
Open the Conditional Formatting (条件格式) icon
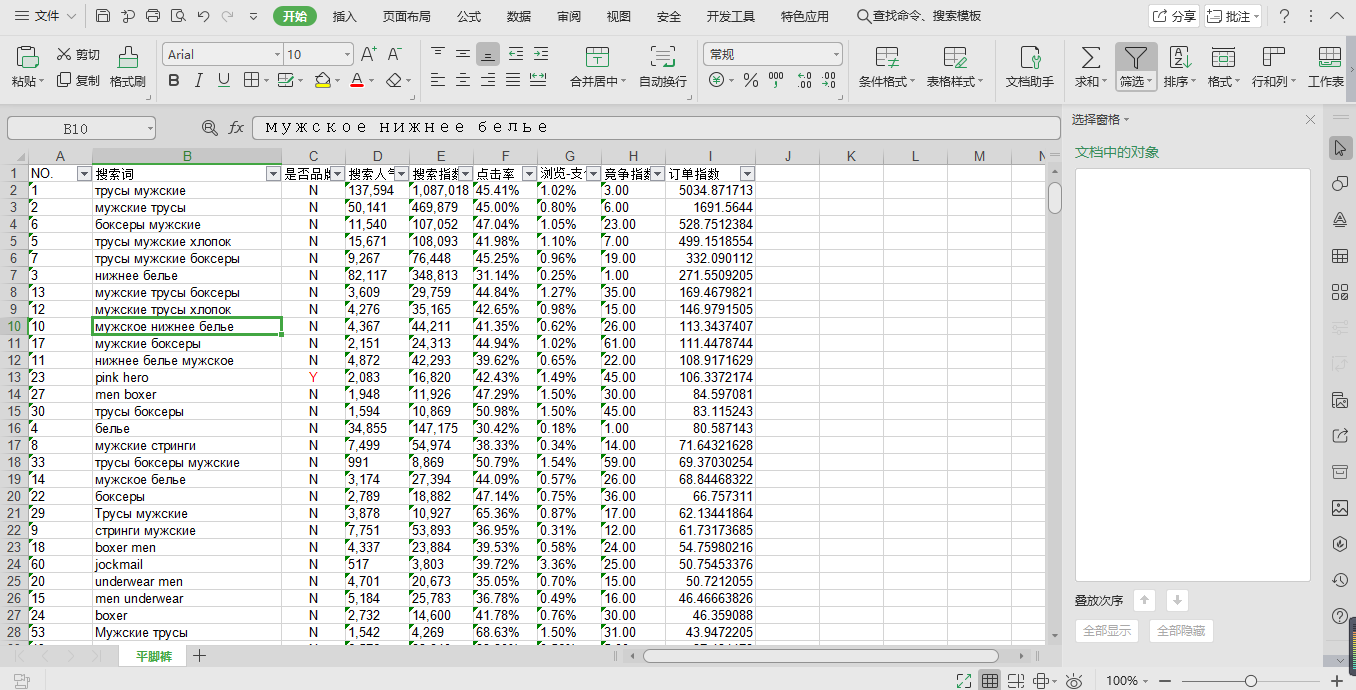887,57
